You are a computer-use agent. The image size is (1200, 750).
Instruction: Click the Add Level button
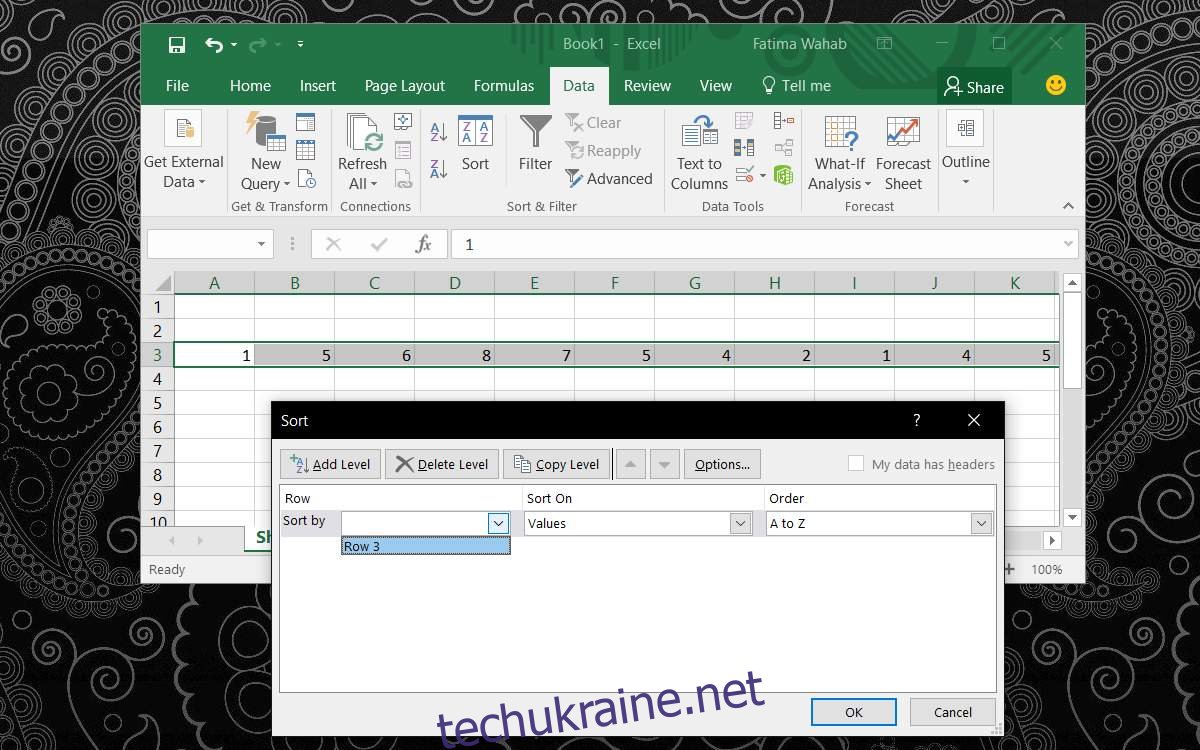pos(331,464)
